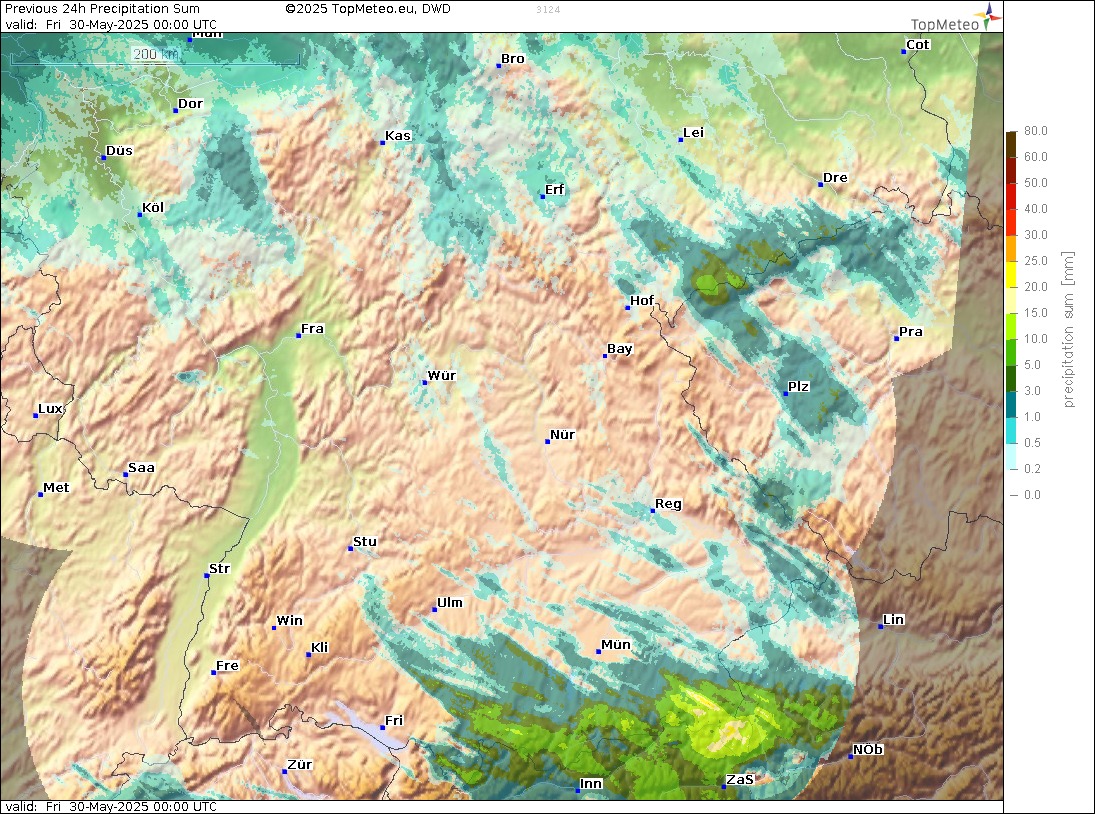
Task: Click the Zür city label
Action: pos(300,764)
